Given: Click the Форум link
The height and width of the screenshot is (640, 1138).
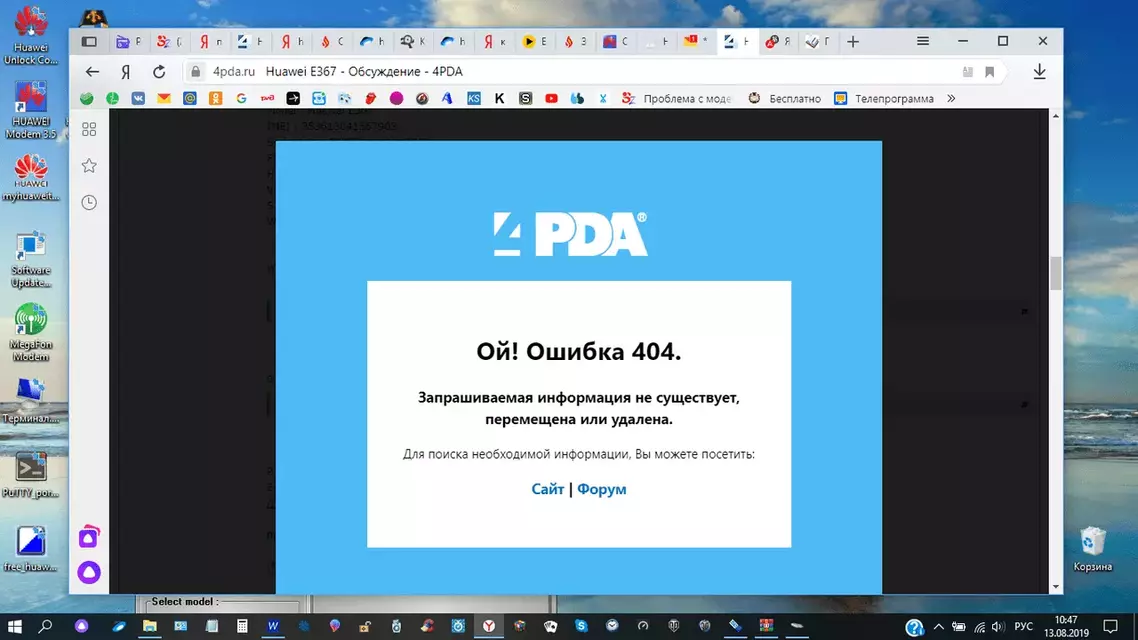Looking at the screenshot, I should click(602, 489).
